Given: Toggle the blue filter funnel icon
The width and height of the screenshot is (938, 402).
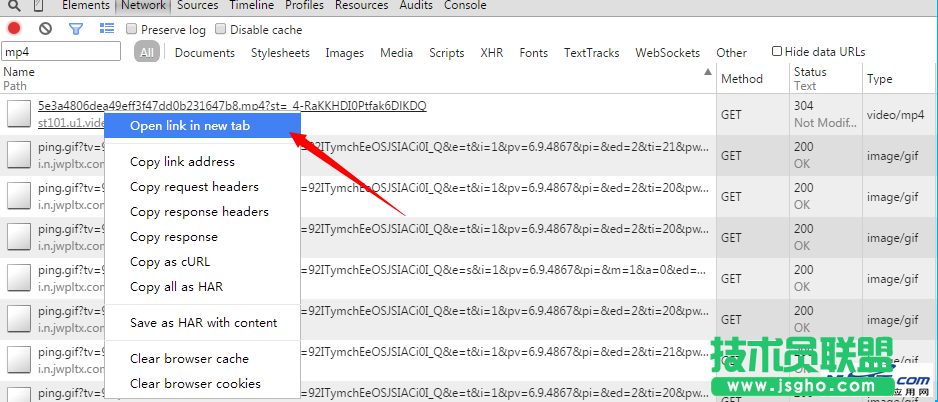Looking at the screenshot, I should point(75,28).
